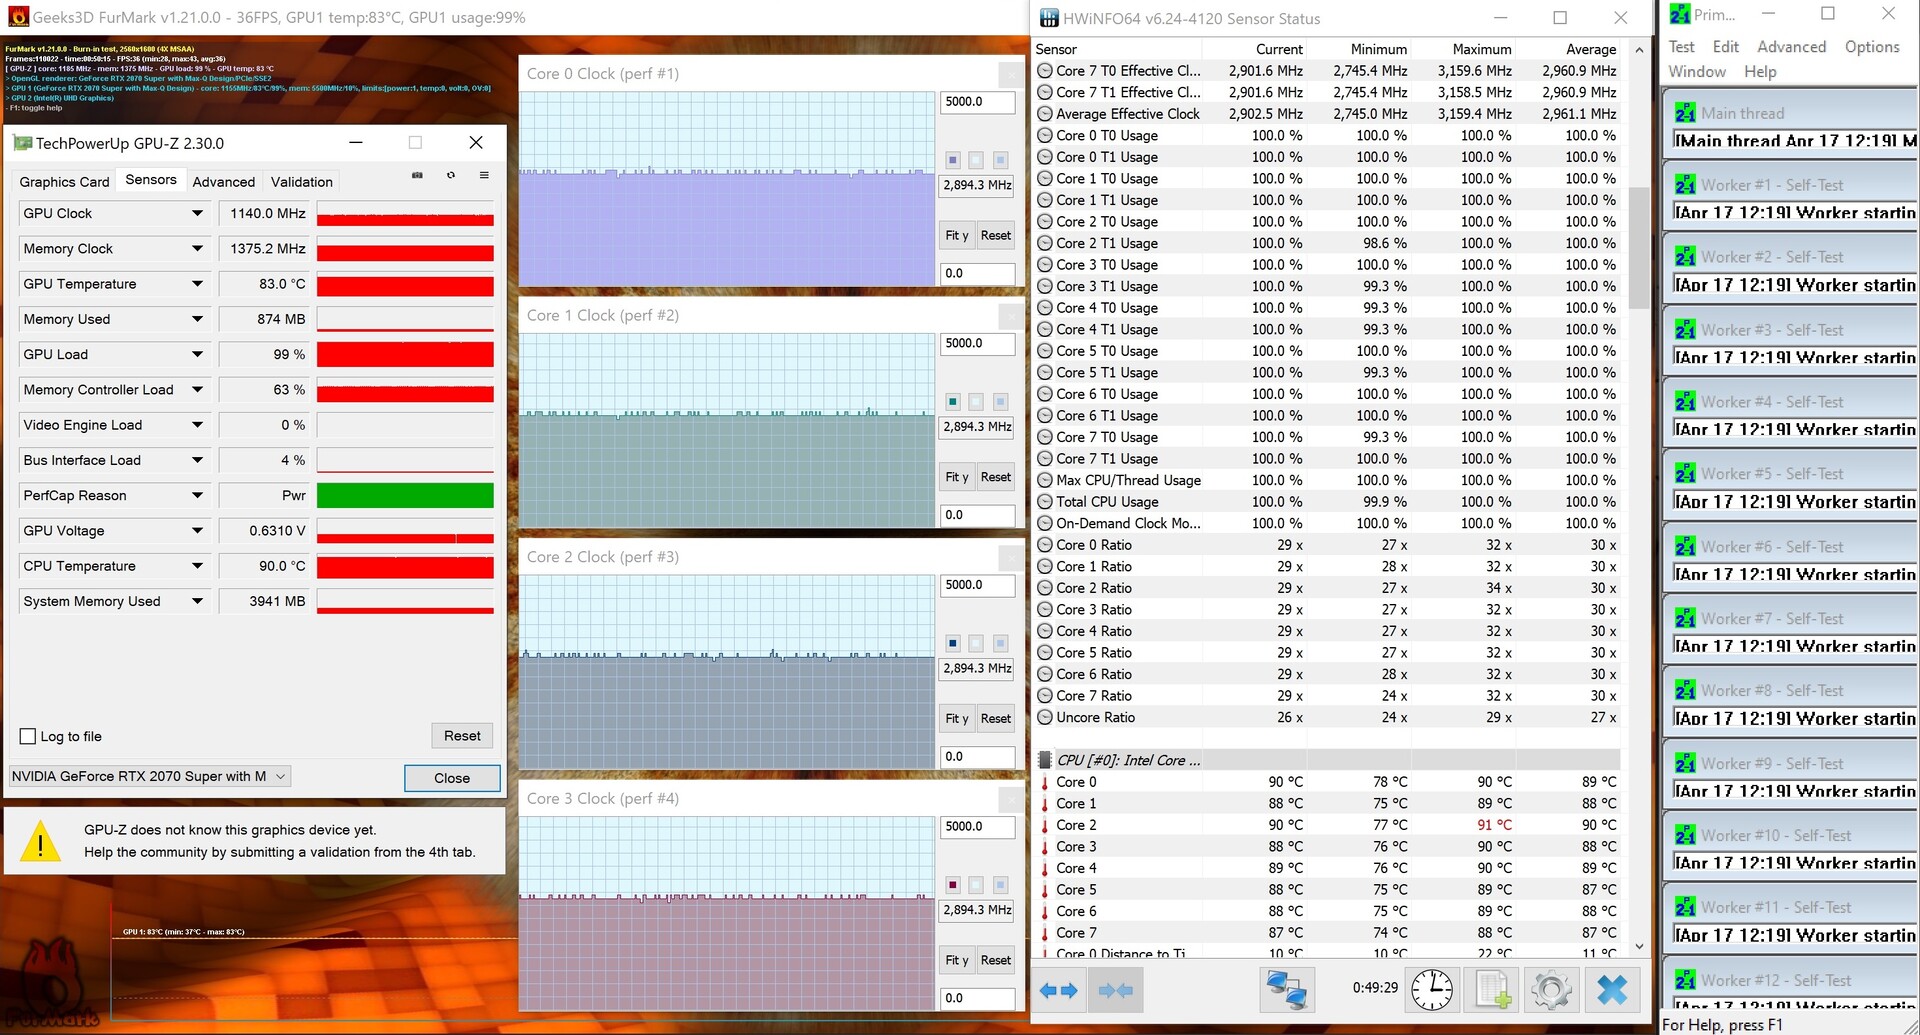Click HWiNFO network monitors icon
Image resolution: width=1920 pixels, height=1035 pixels.
[x=1286, y=990]
